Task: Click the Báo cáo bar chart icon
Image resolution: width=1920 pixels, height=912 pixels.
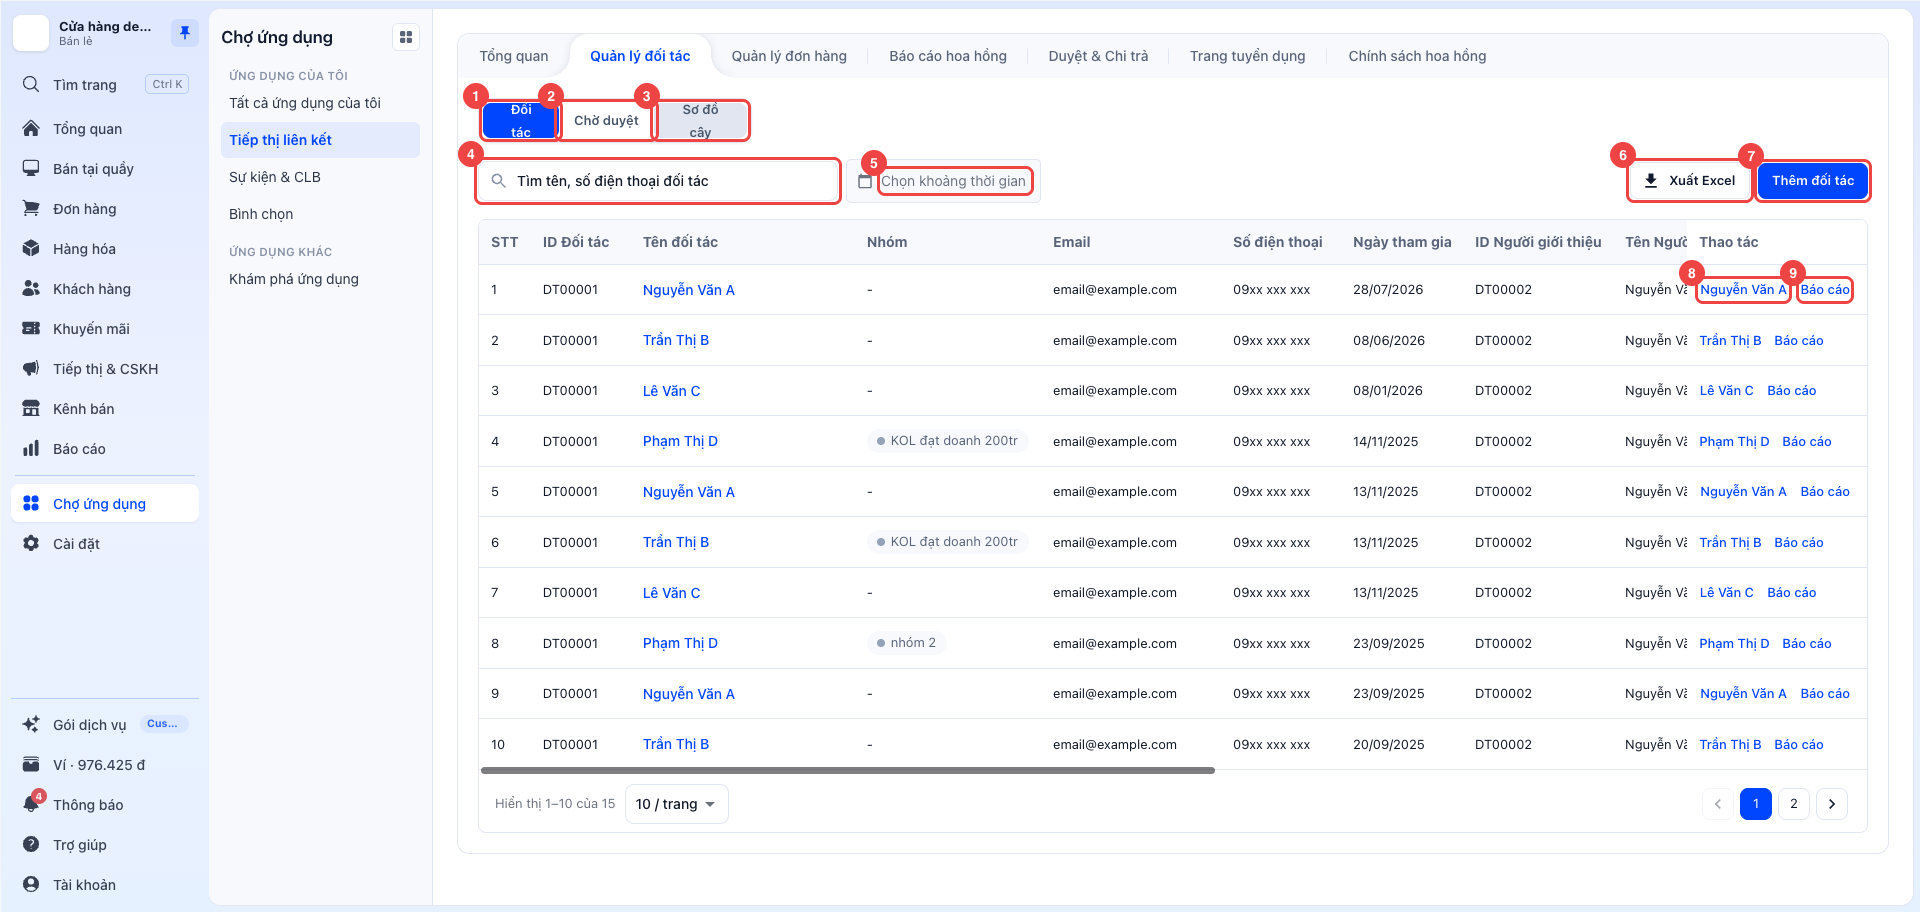Action: 31,448
